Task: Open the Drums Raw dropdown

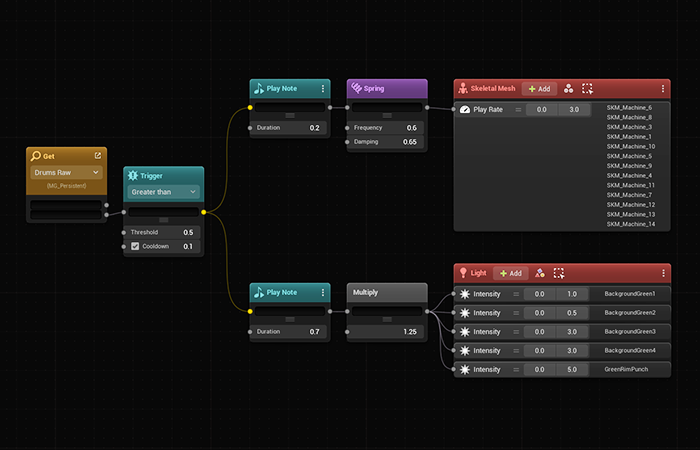Action: click(67, 172)
